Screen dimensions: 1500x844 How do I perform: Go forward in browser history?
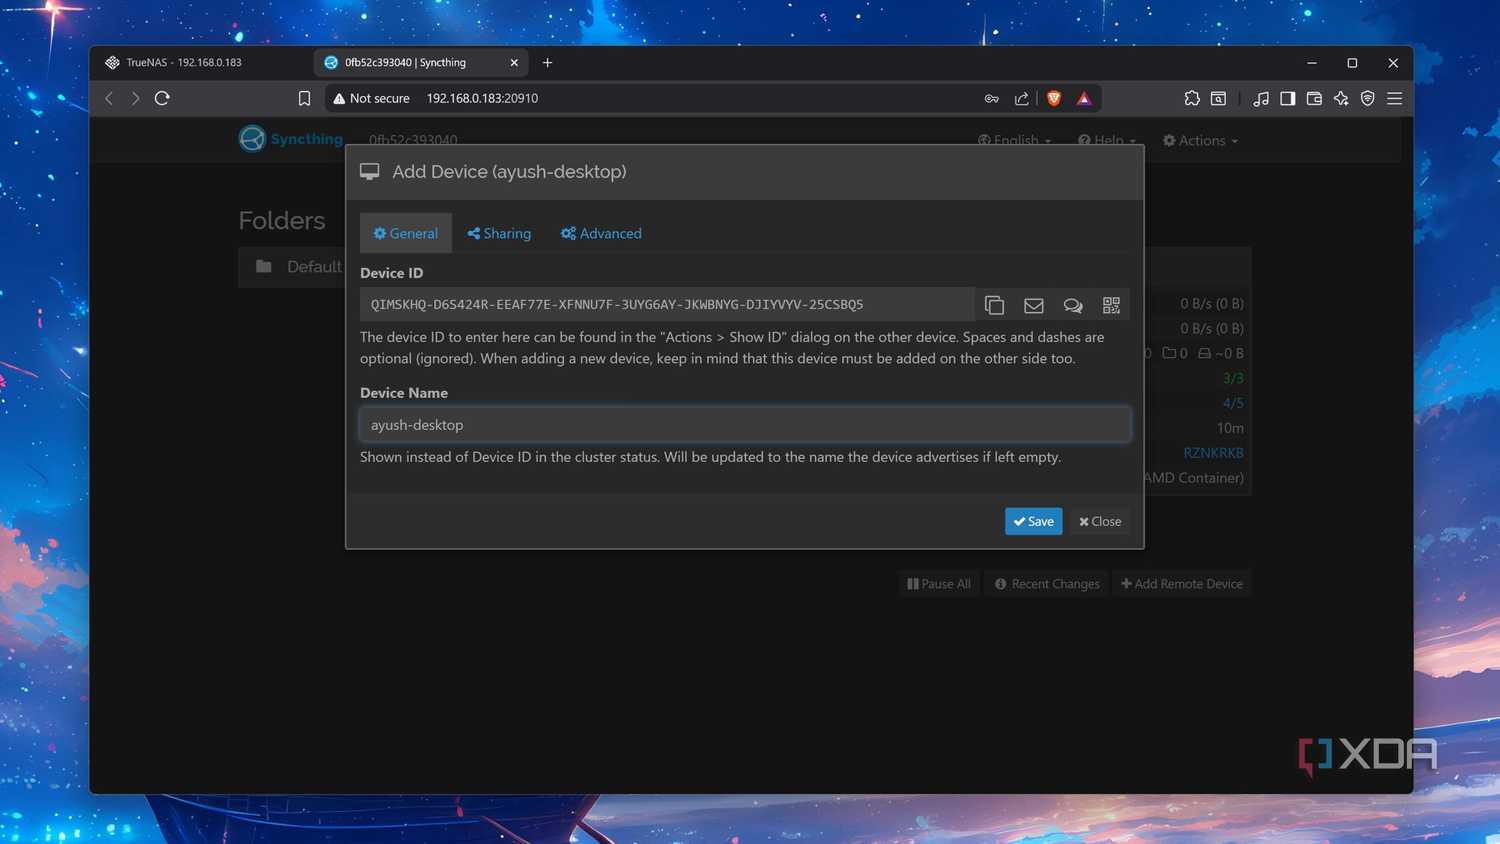click(135, 98)
